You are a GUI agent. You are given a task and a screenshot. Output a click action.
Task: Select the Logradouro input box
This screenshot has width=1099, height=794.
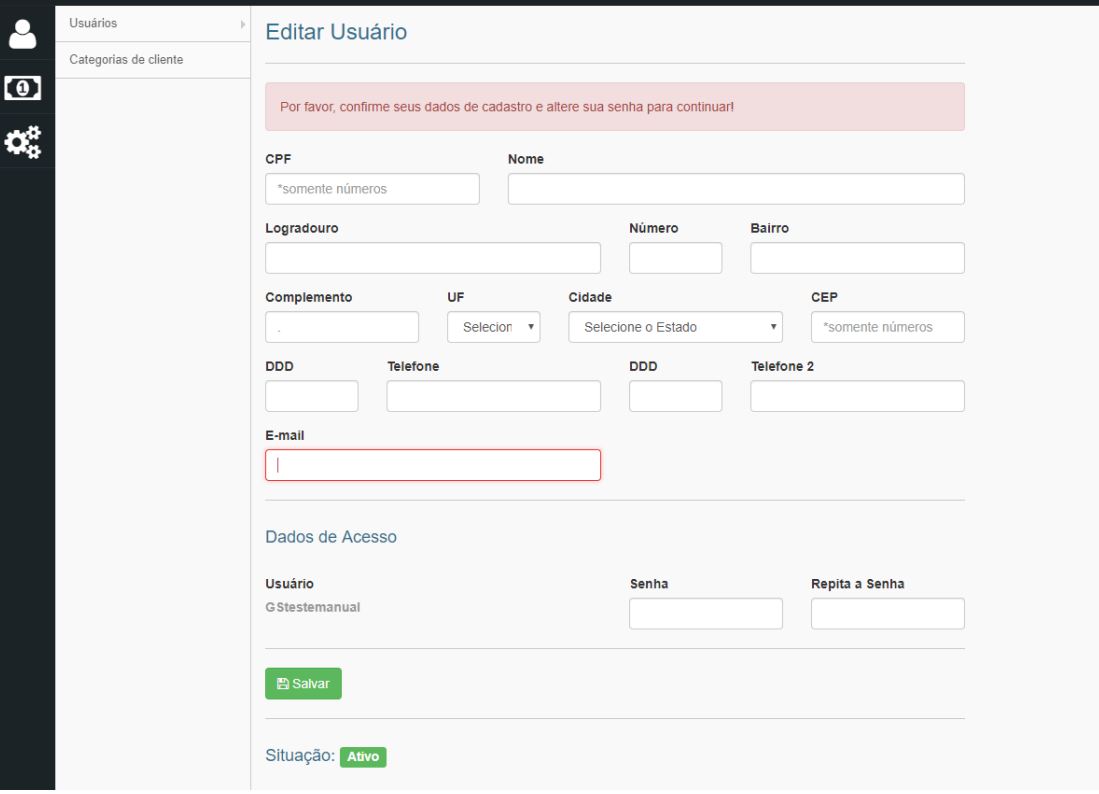coord(432,258)
